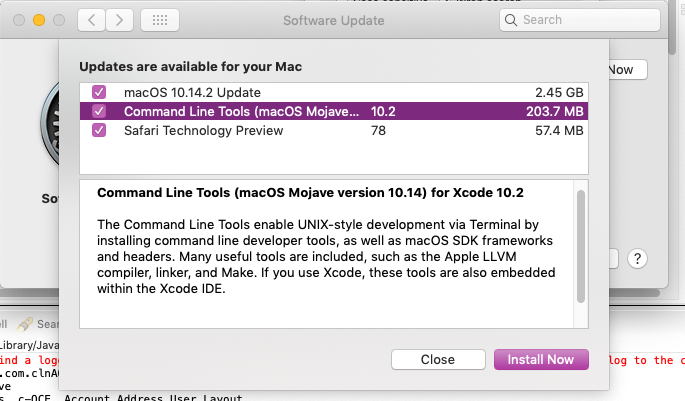Viewport: 685px width, 401px height.
Task: Uncheck the macOS 10.14.2 Update checkbox
Action: pyautogui.click(x=98, y=92)
